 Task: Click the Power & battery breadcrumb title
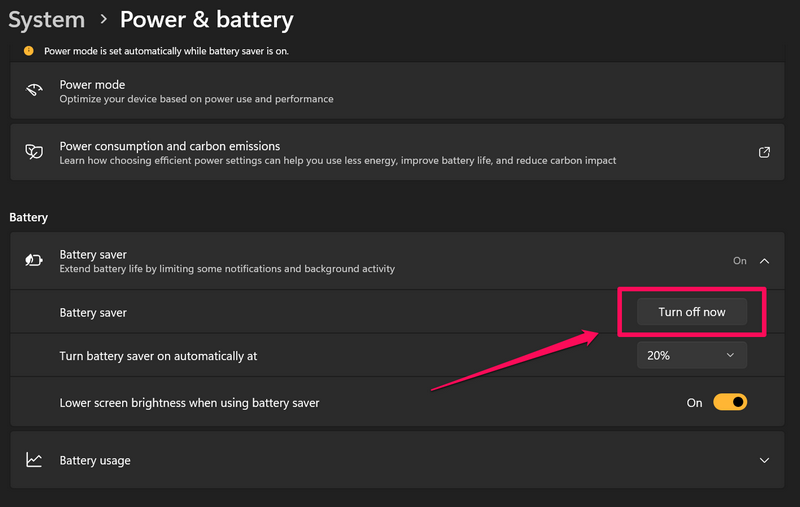point(206,19)
